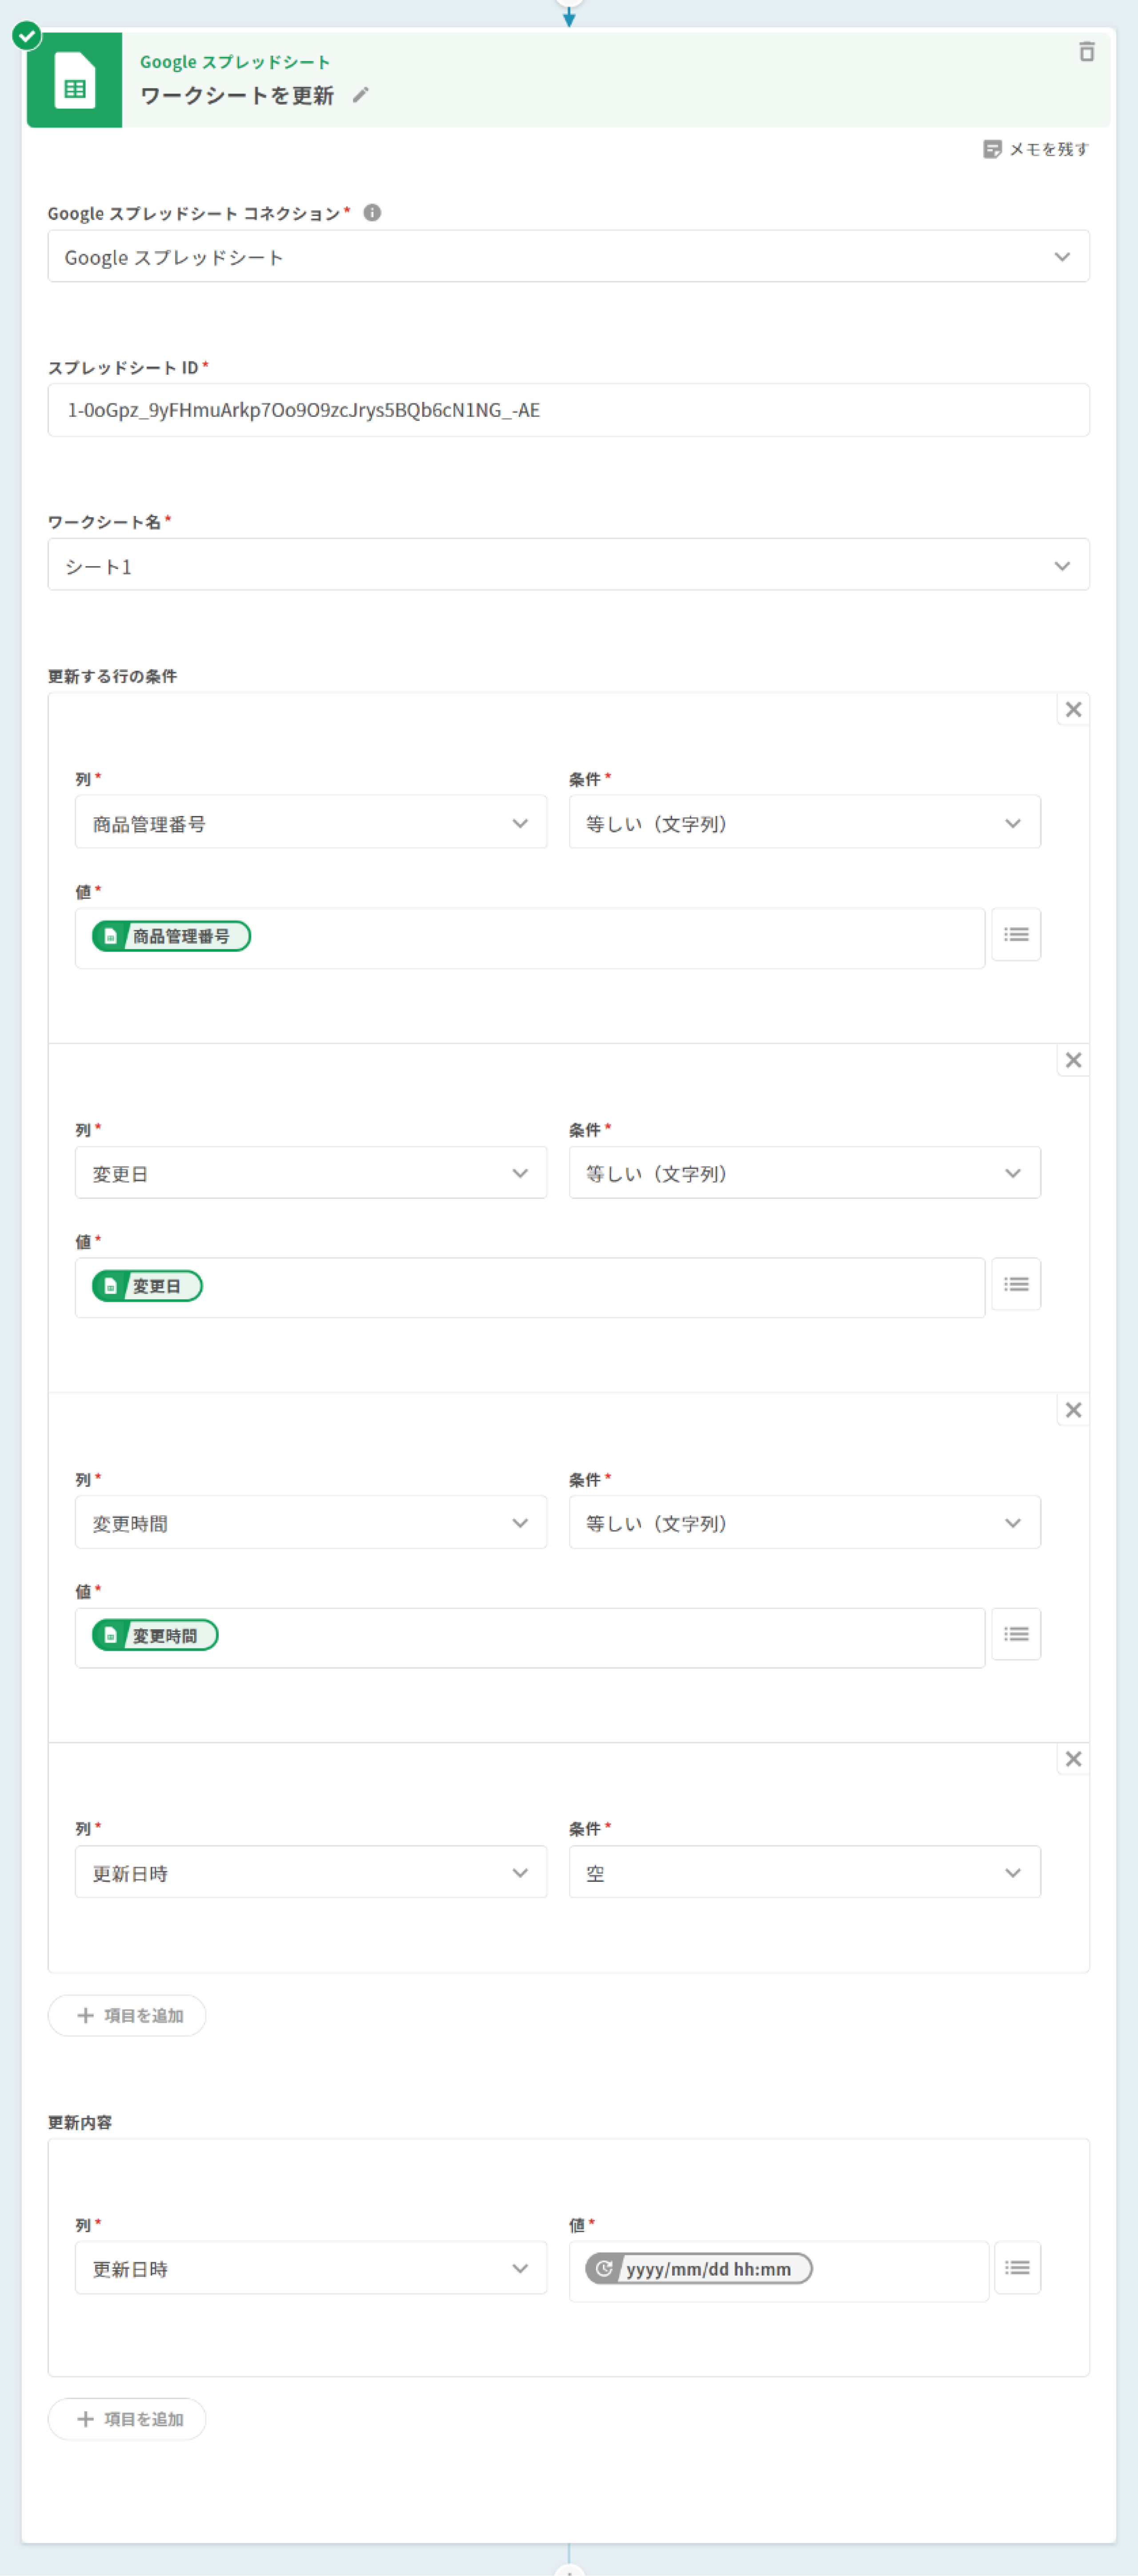Click the info icon beside the コネクション label
This screenshot has width=1138, height=2576.
point(372,213)
